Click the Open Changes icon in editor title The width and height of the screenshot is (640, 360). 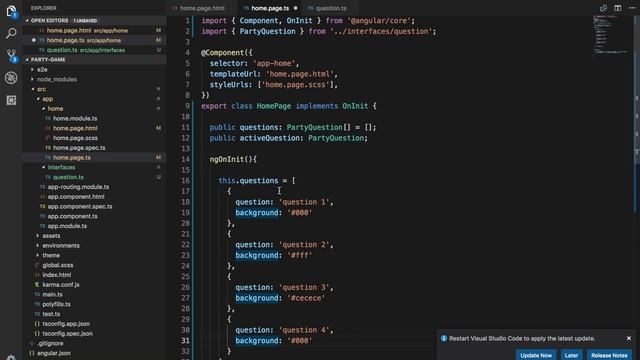[603, 8]
